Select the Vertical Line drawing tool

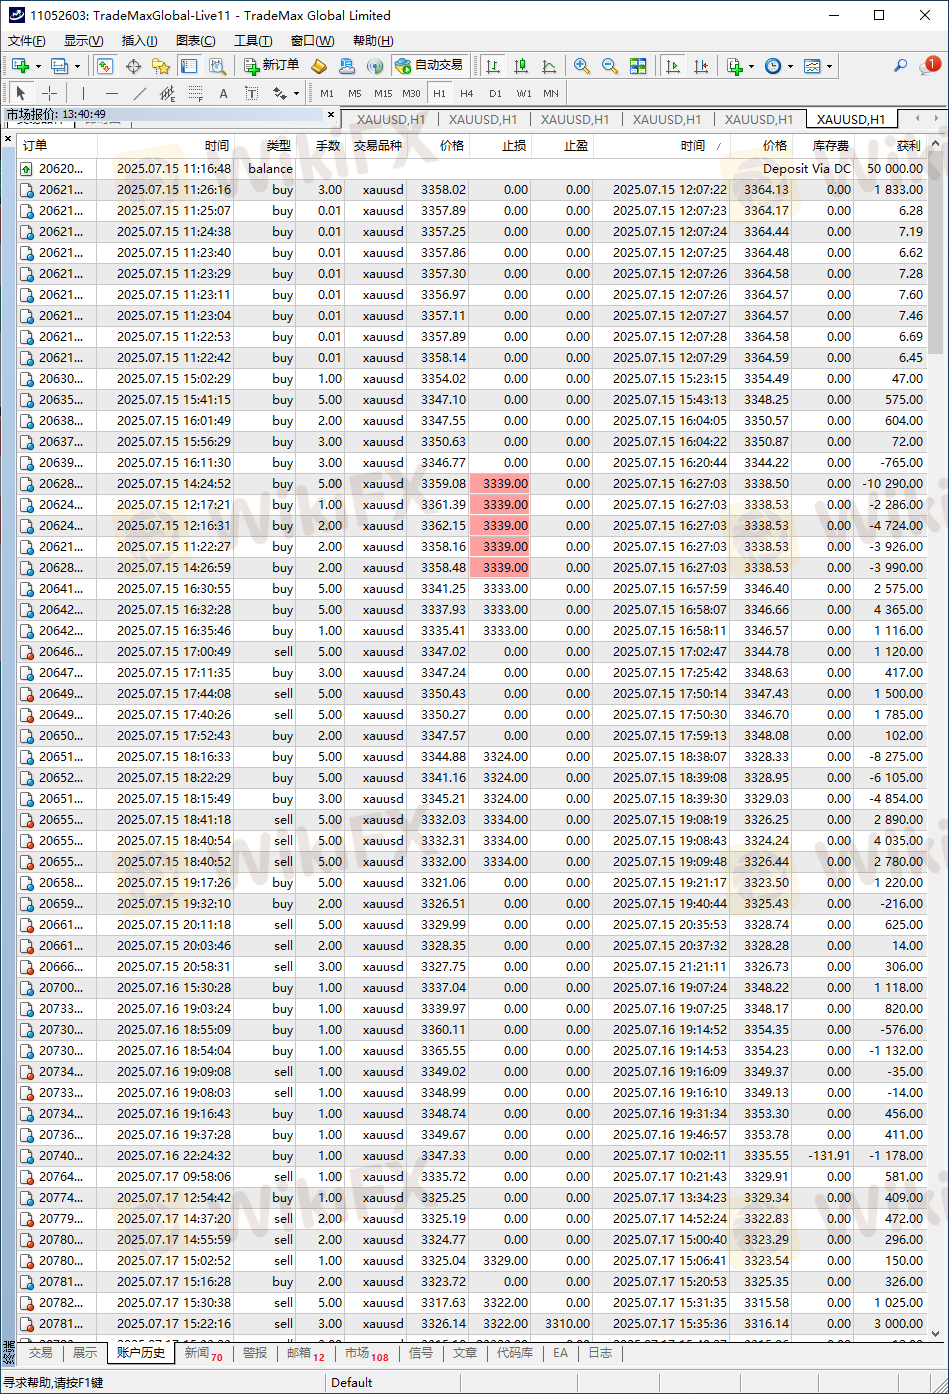pos(83,93)
